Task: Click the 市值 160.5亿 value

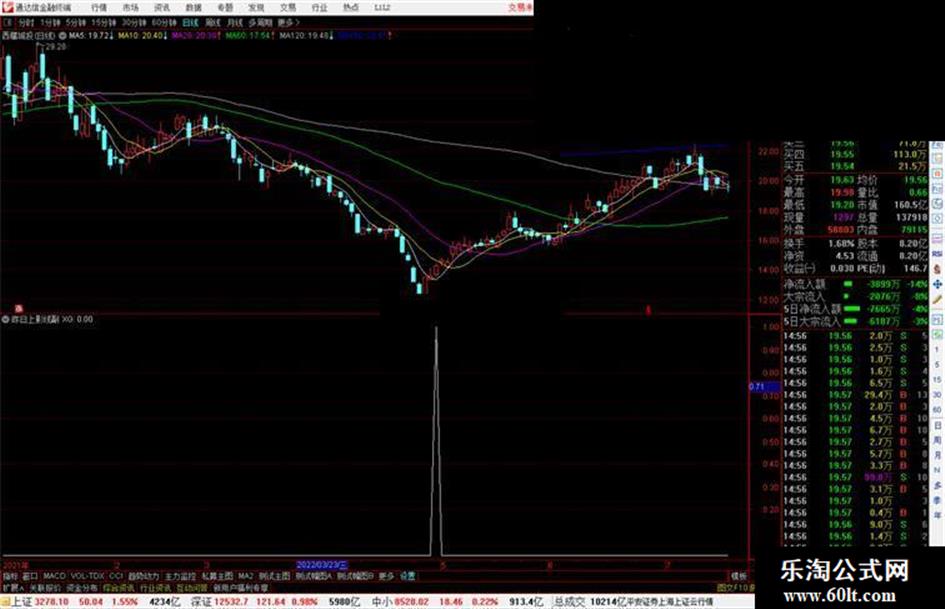Action: pos(910,205)
